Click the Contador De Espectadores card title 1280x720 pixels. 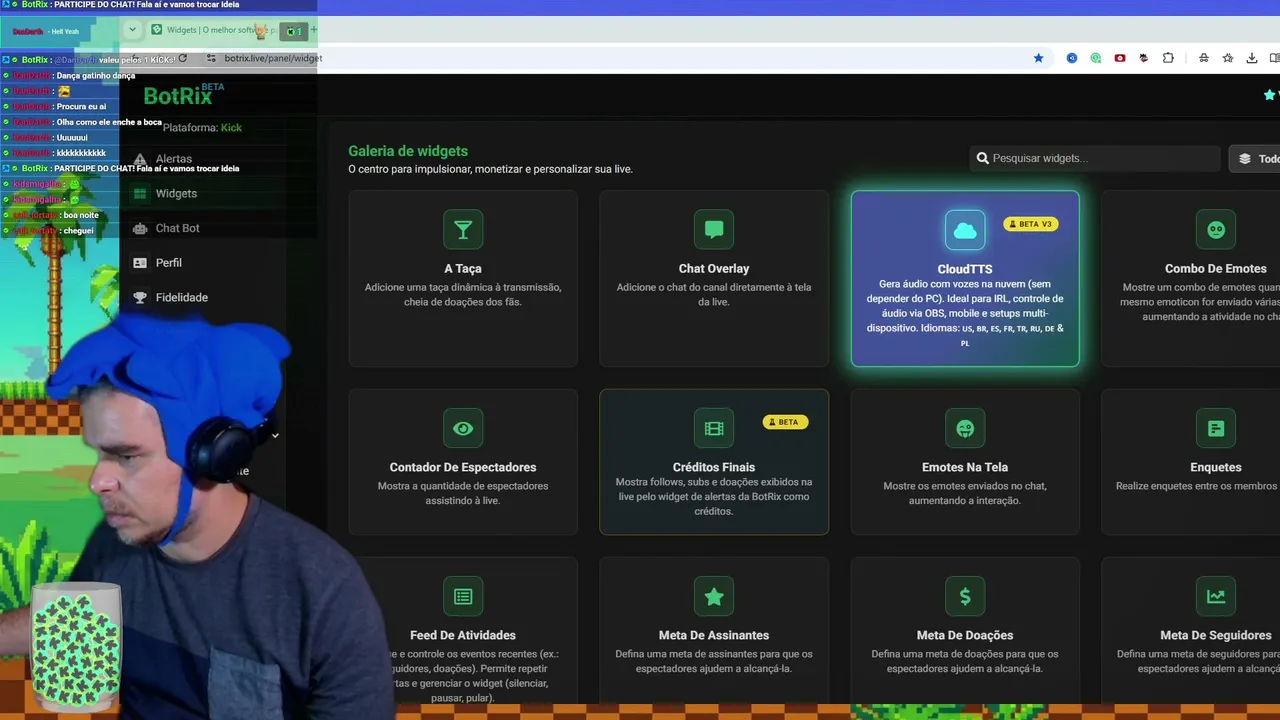point(463,467)
